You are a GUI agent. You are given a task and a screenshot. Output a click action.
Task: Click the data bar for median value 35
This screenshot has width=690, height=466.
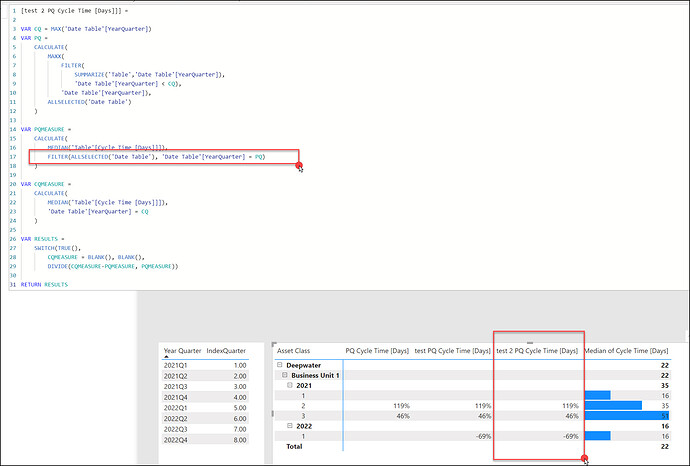(x=613, y=405)
